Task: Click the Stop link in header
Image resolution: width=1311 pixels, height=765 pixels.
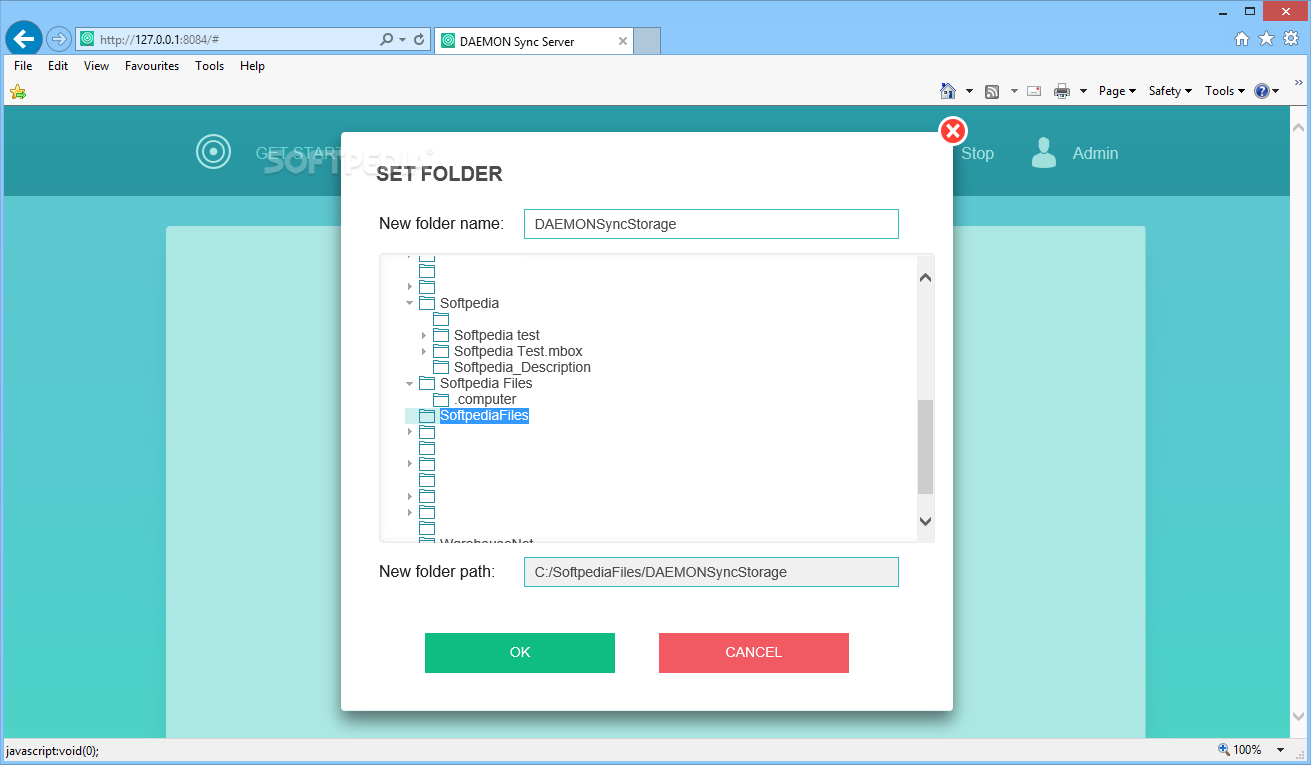Action: (977, 153)
